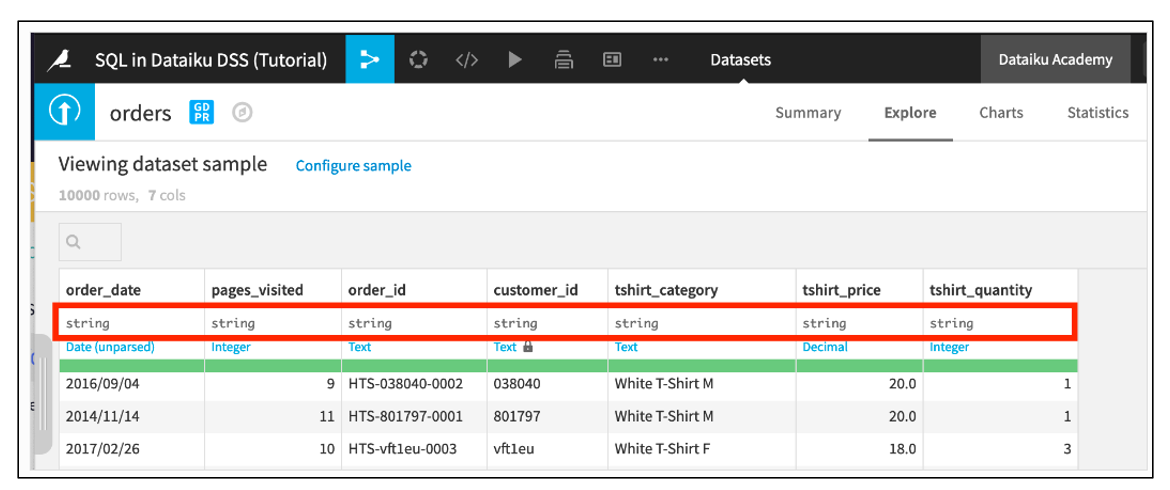This screenshot has height=490, width=1170.
Task: Open the pages_visited column header
Action: (257, 290)
